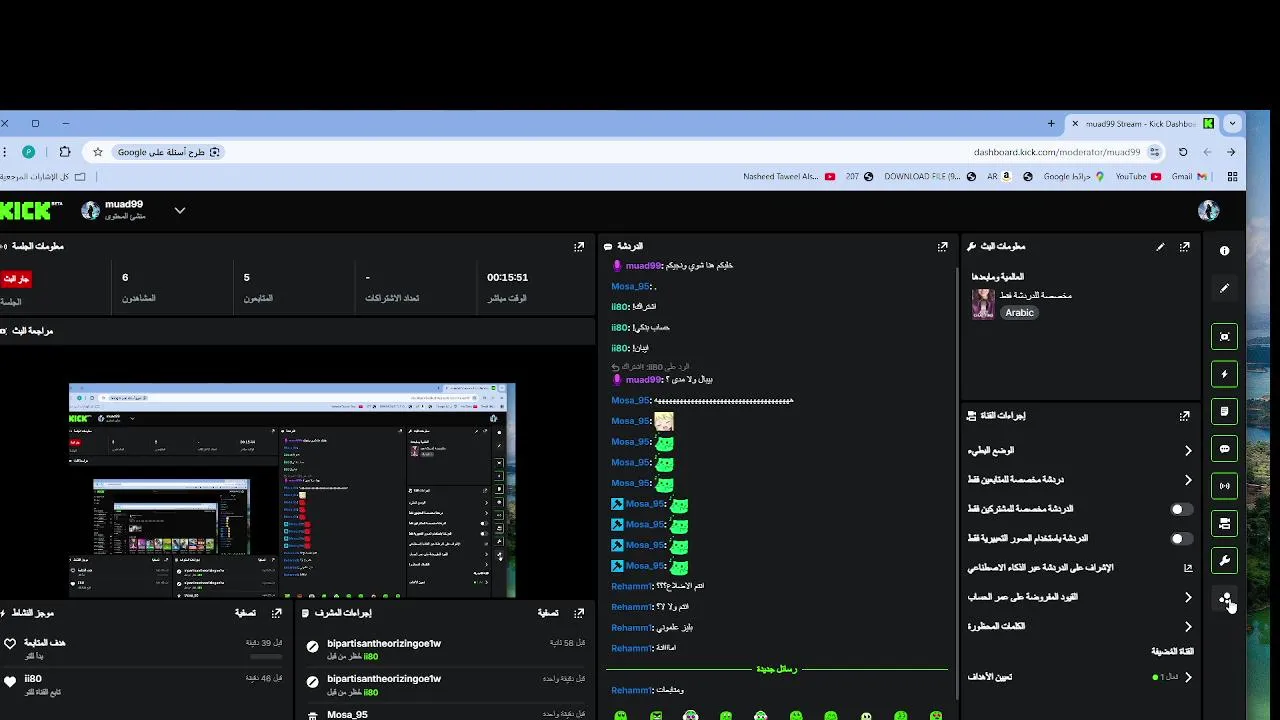Click ii80 entry in activity feed
This screenshot has width=1280, height=720.
[x=143, y=684]
